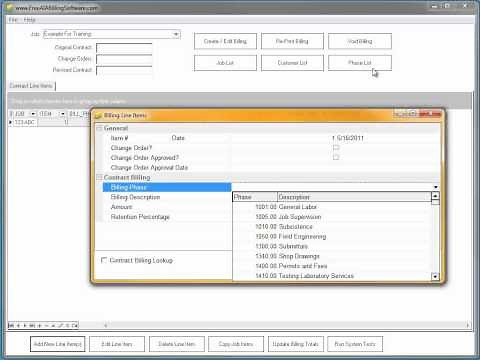
Task: Click the Billing Line Items dialog title icon
Action: click(x=98, y=116)
